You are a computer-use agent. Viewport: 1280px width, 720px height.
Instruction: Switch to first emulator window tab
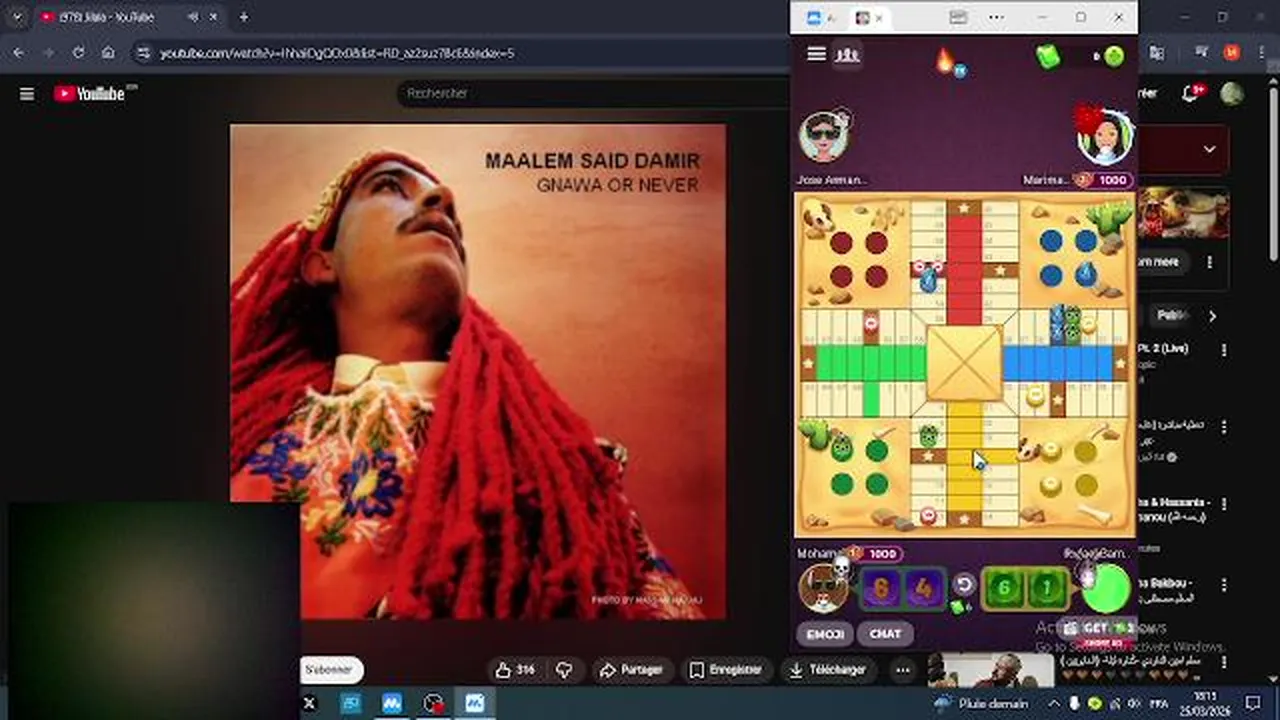[x=813, y=18]
